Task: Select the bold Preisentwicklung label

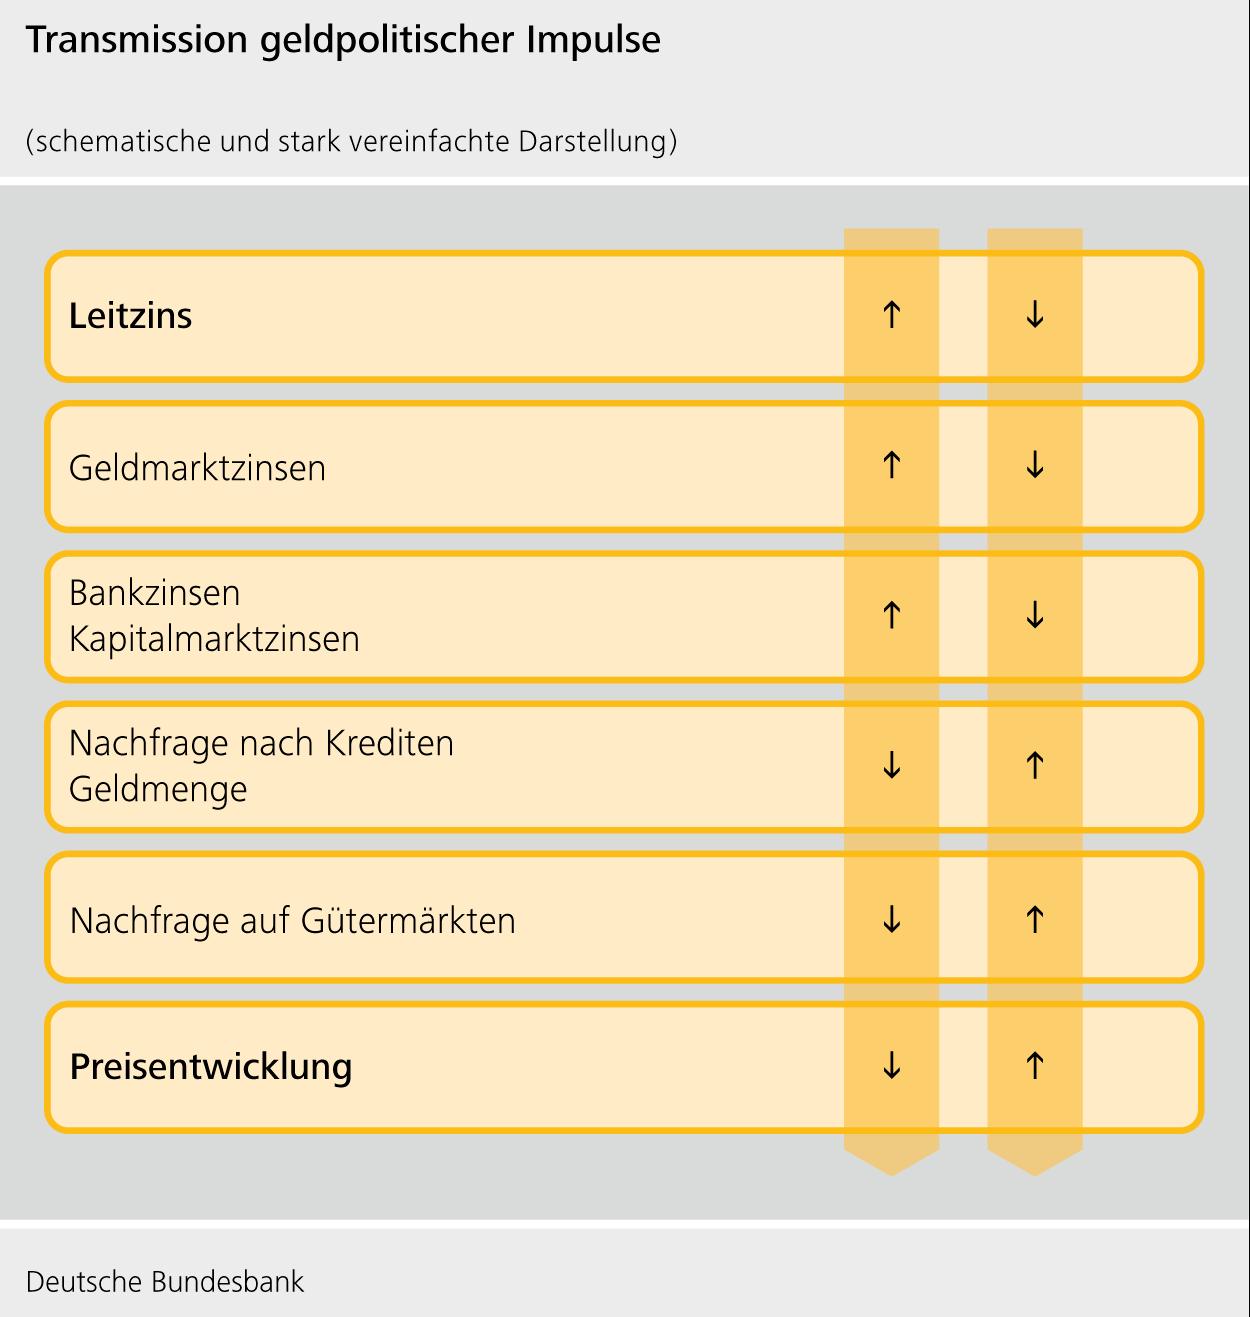Action: coord(211,1067)
